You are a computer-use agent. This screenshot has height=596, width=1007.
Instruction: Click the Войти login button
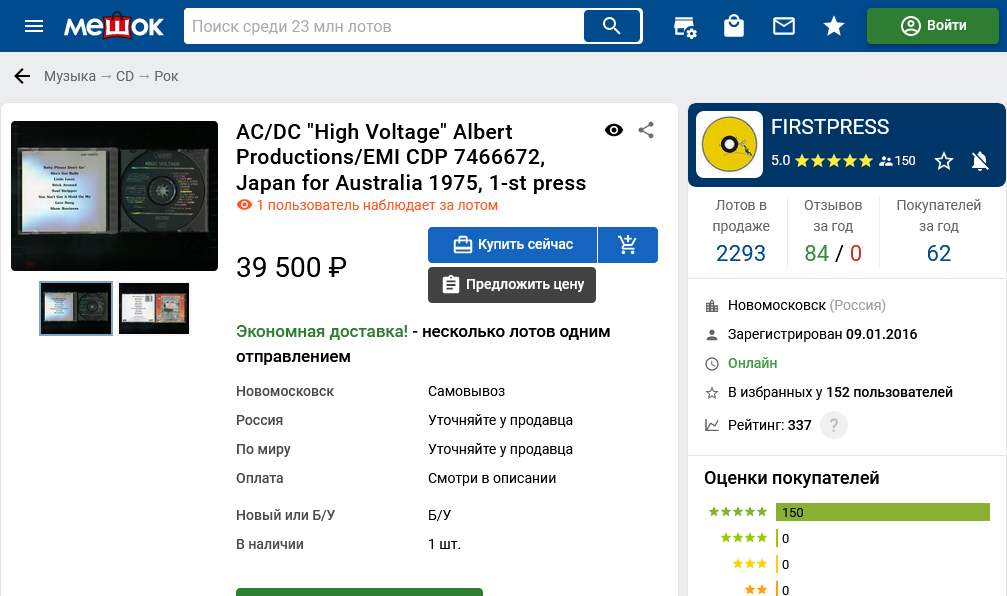[x=933, y=26]
